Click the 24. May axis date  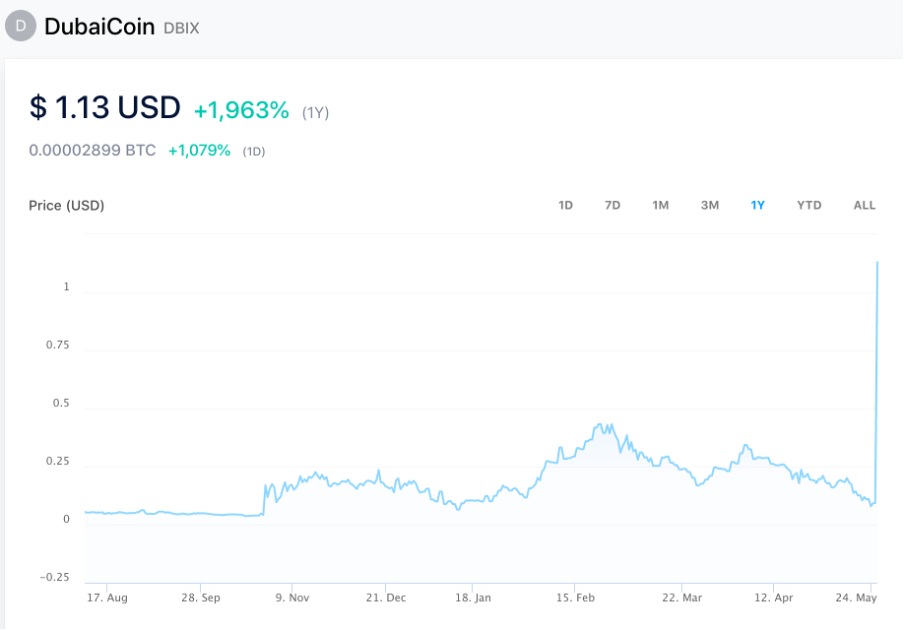(x=856, y=598)
